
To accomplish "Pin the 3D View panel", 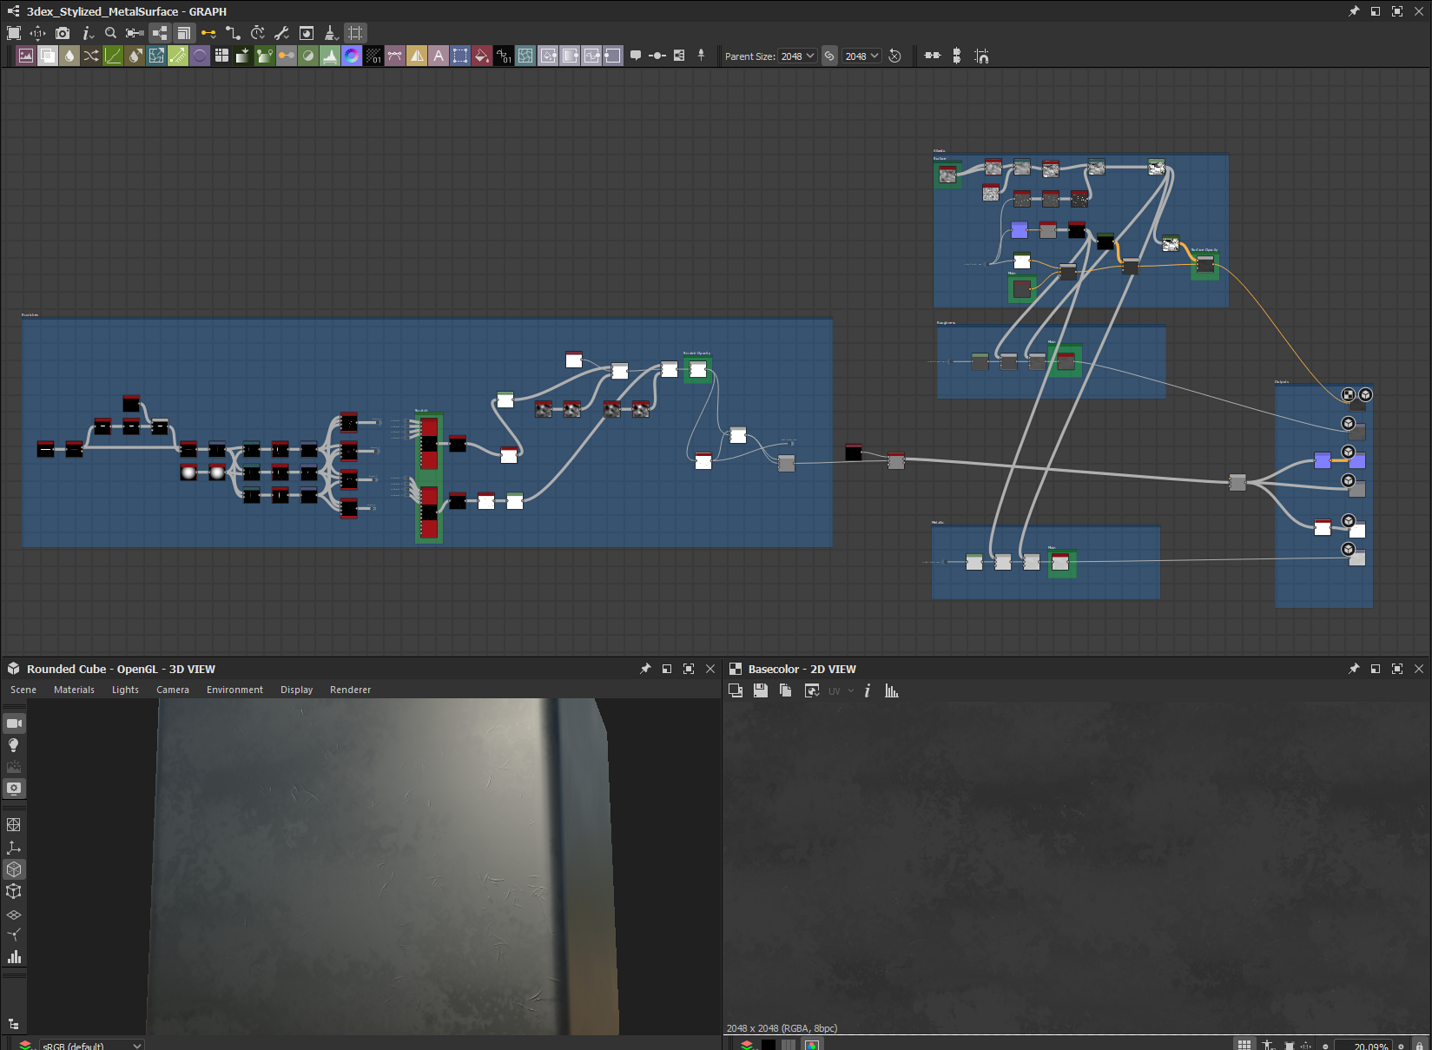I will (645, 669).
